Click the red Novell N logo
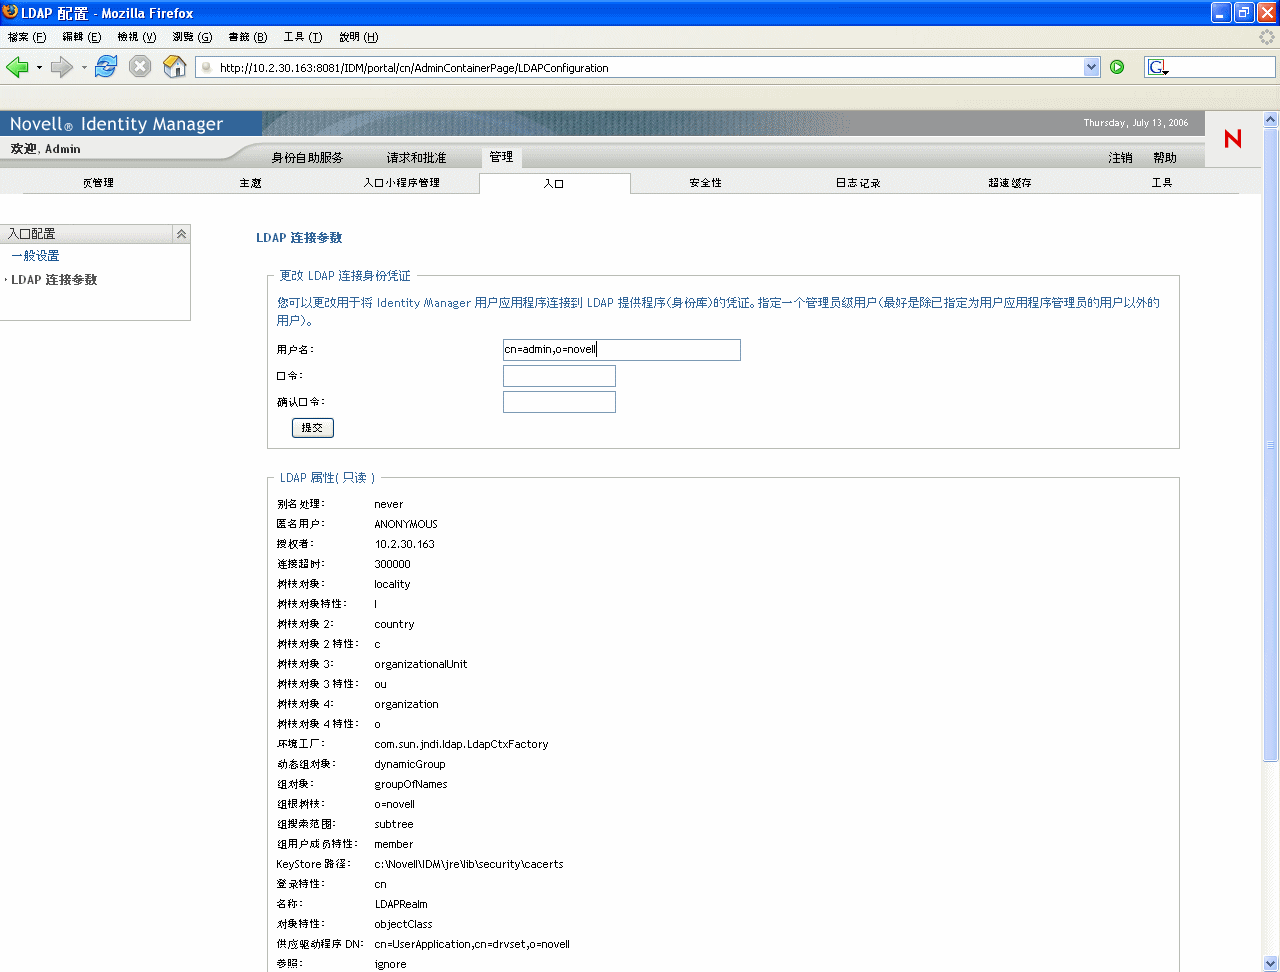Image resolution: width=1280 pixels, height=972 pixels. pos(1233,138)
